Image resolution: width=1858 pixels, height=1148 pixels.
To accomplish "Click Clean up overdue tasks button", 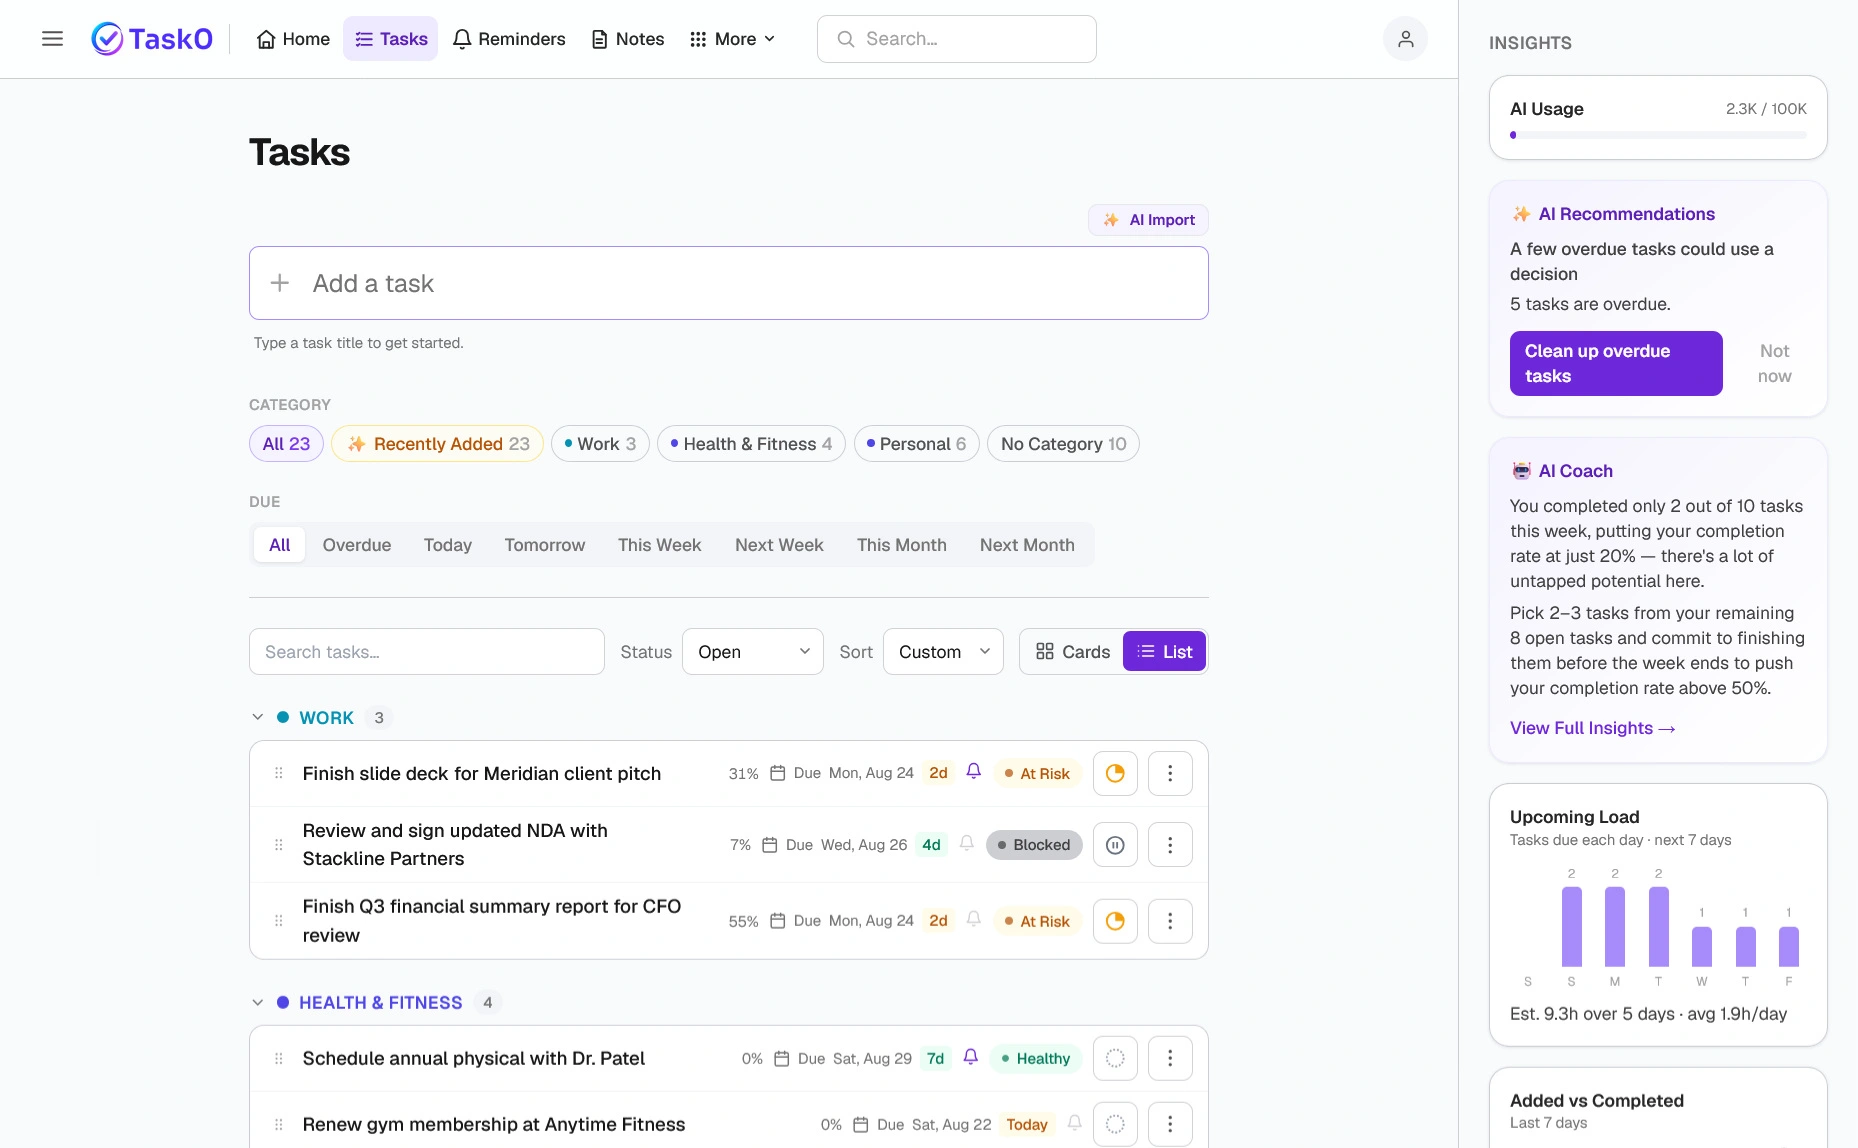I will tap(1616, 364).
